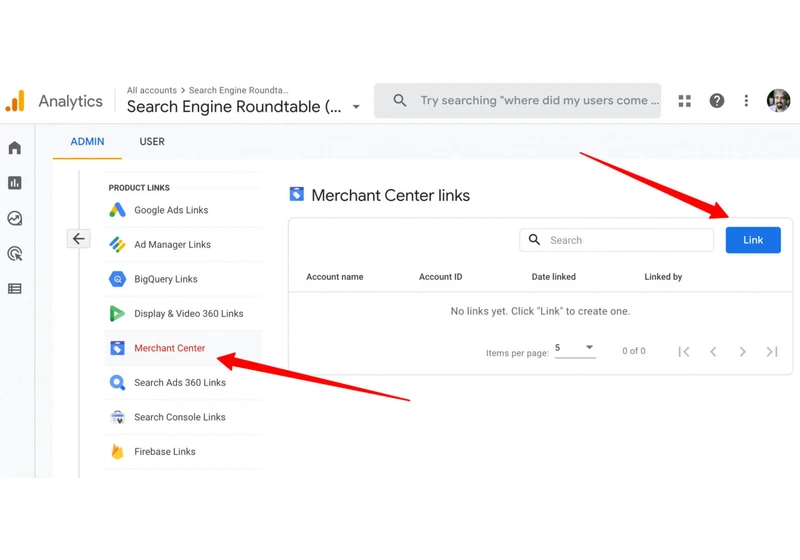The image size is (800, 560).
Task: Click the PRODUCT LINKS section label
Action: point(139,188)
